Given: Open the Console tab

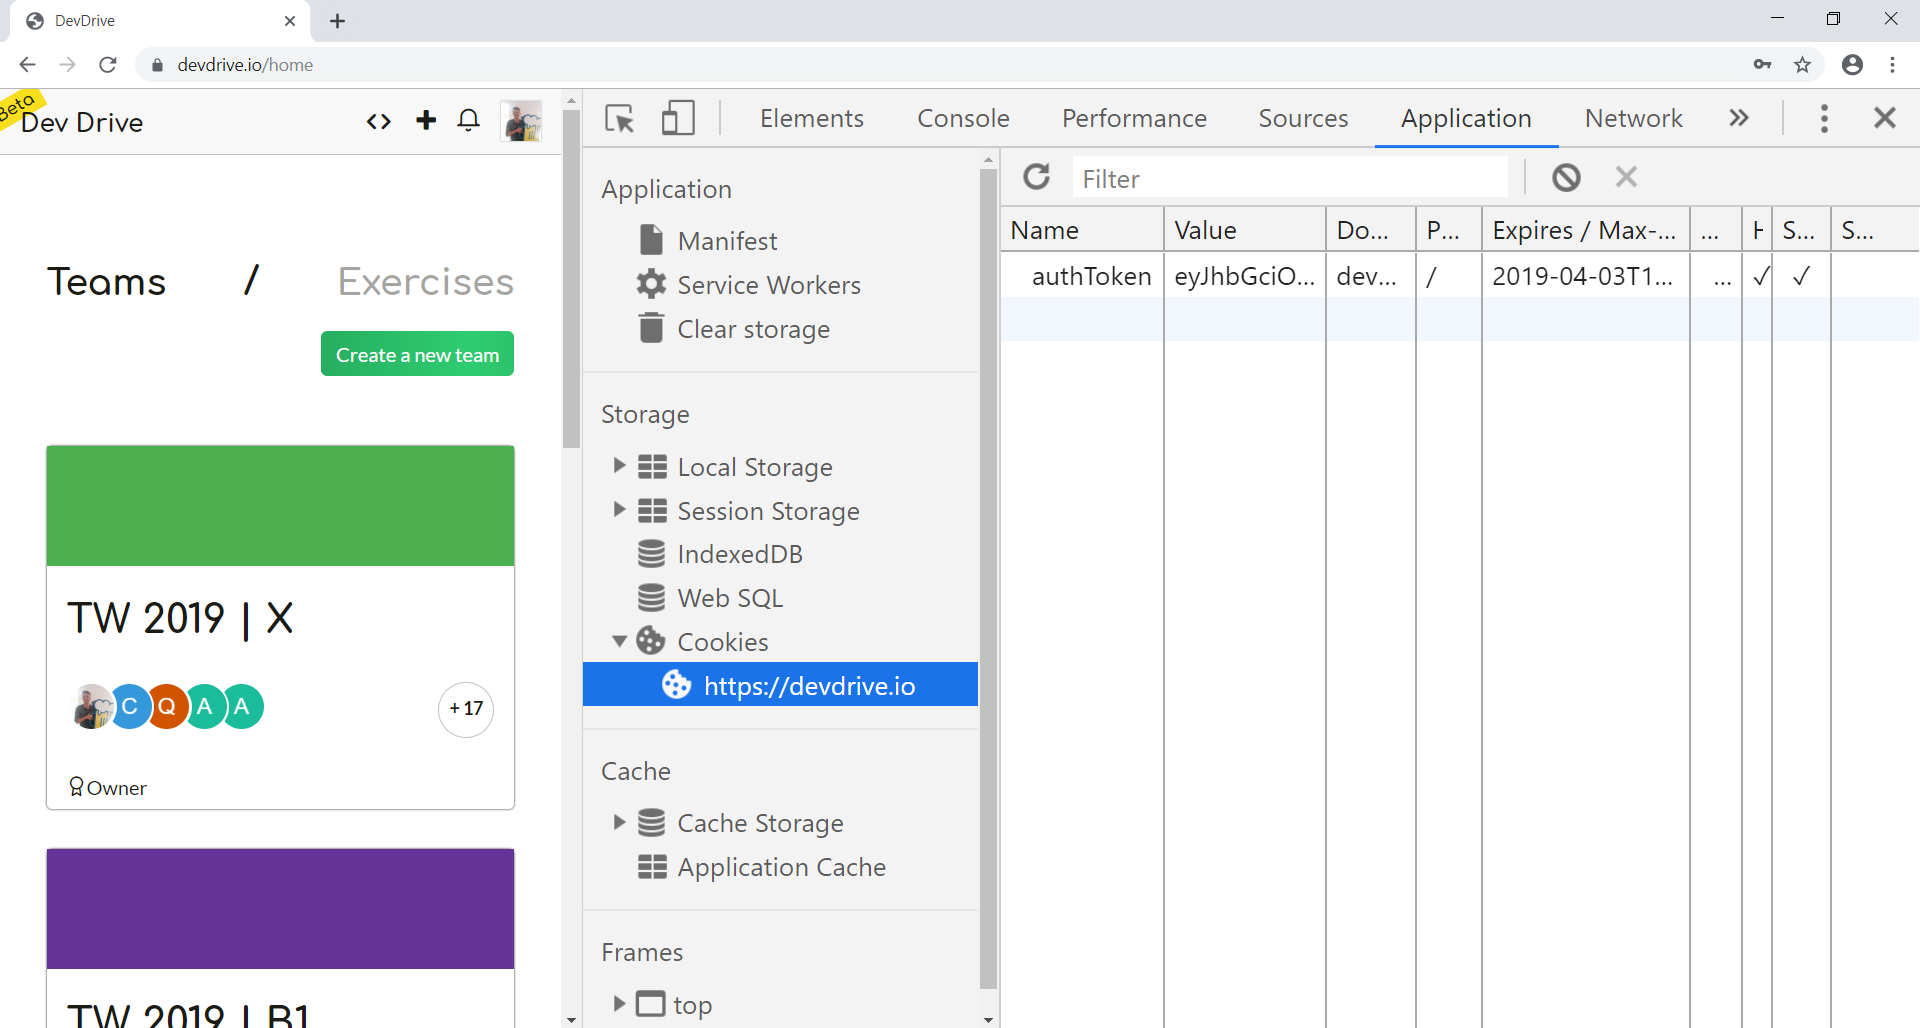Looking at the screenshot, I should pyautogui.click(x=963, y=119).
